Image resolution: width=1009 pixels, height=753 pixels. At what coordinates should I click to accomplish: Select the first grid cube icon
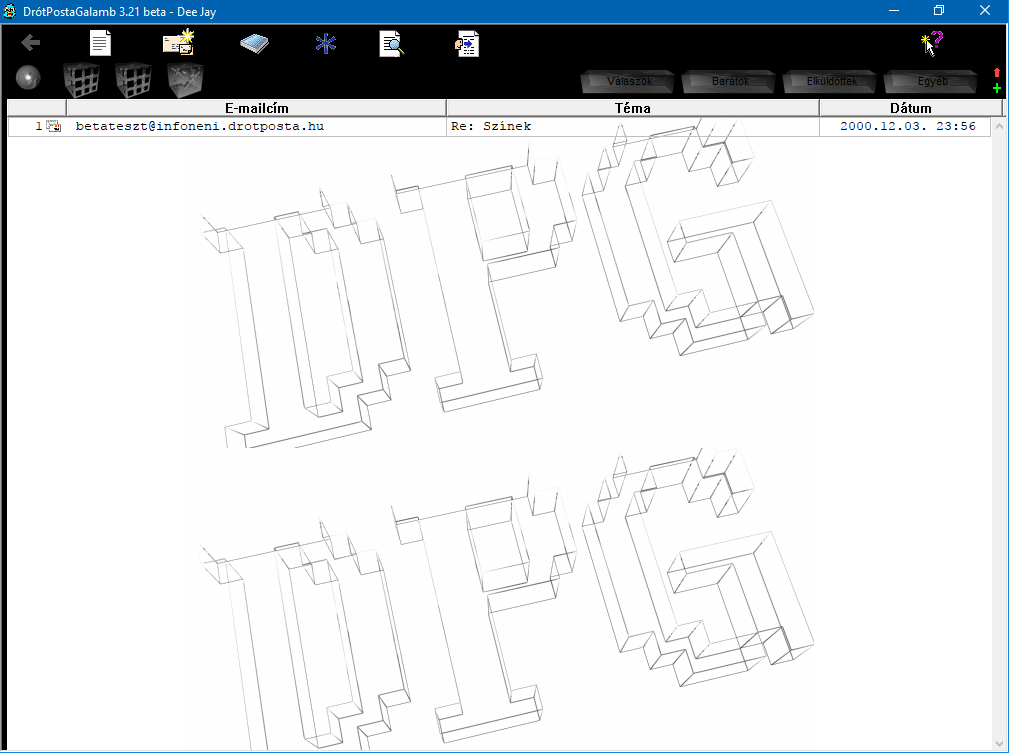tap(81, 79)
